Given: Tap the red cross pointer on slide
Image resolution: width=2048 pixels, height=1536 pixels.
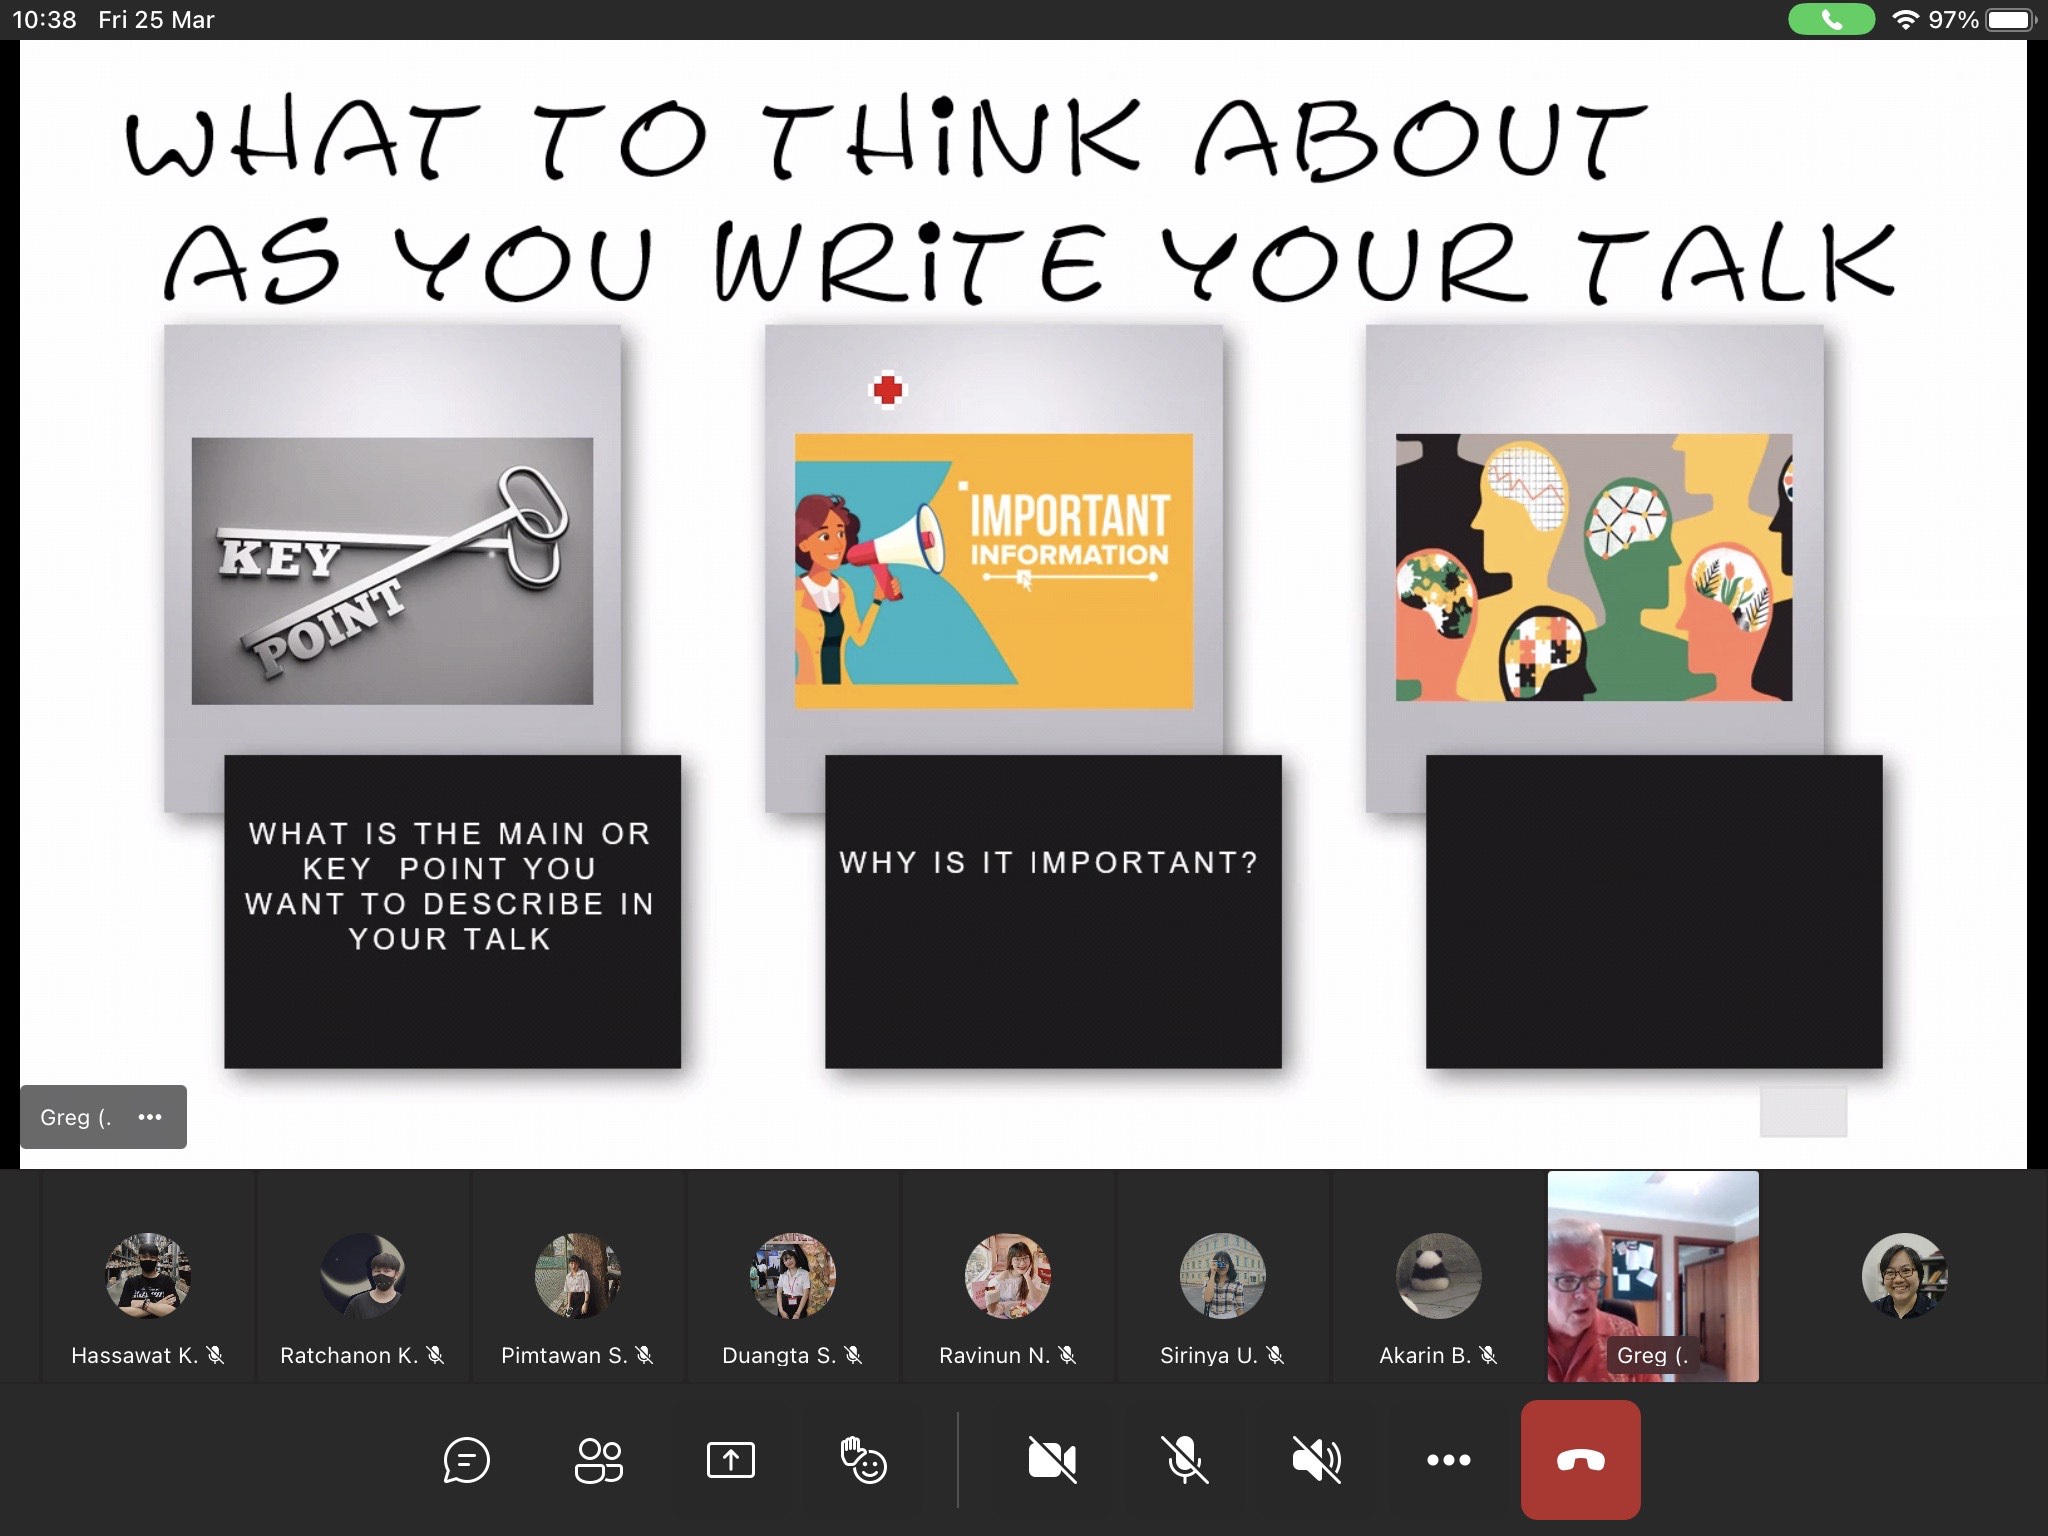Looking at the screenshot, I should pos(888,390).
